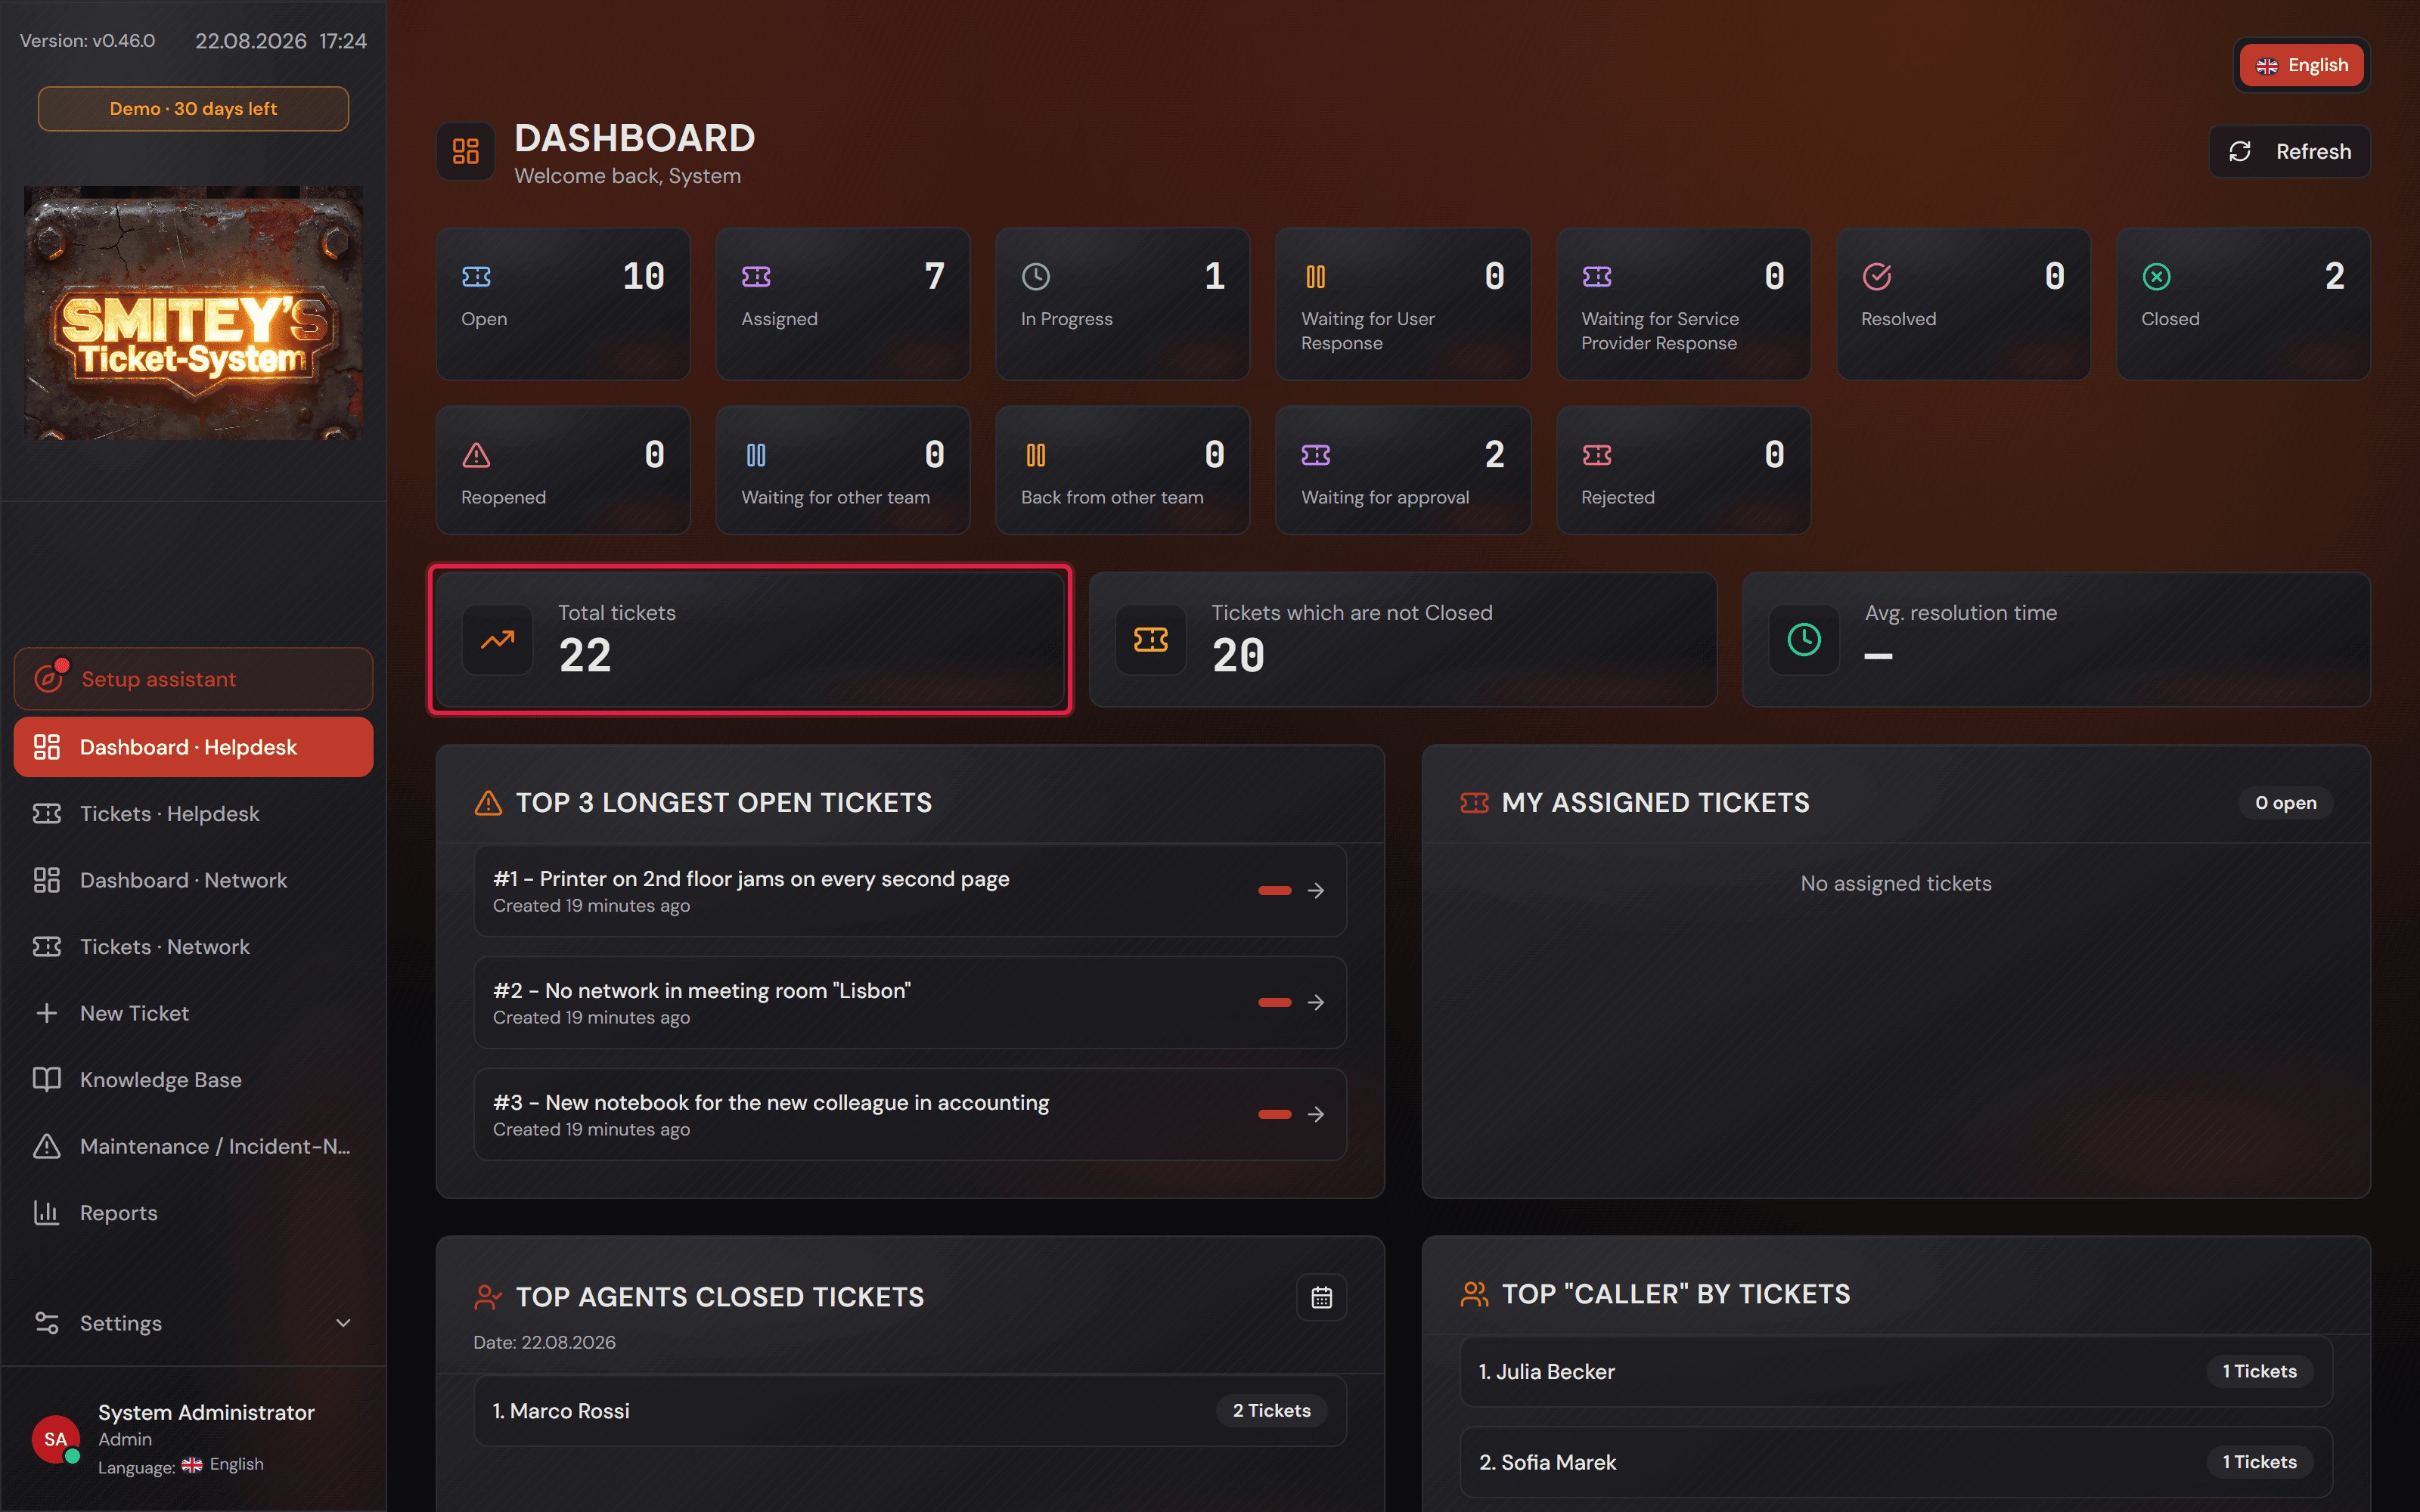The image size is (2420, 1512).
Task: Click the System Administrator profile name
Action: (x=206, y=1412)
